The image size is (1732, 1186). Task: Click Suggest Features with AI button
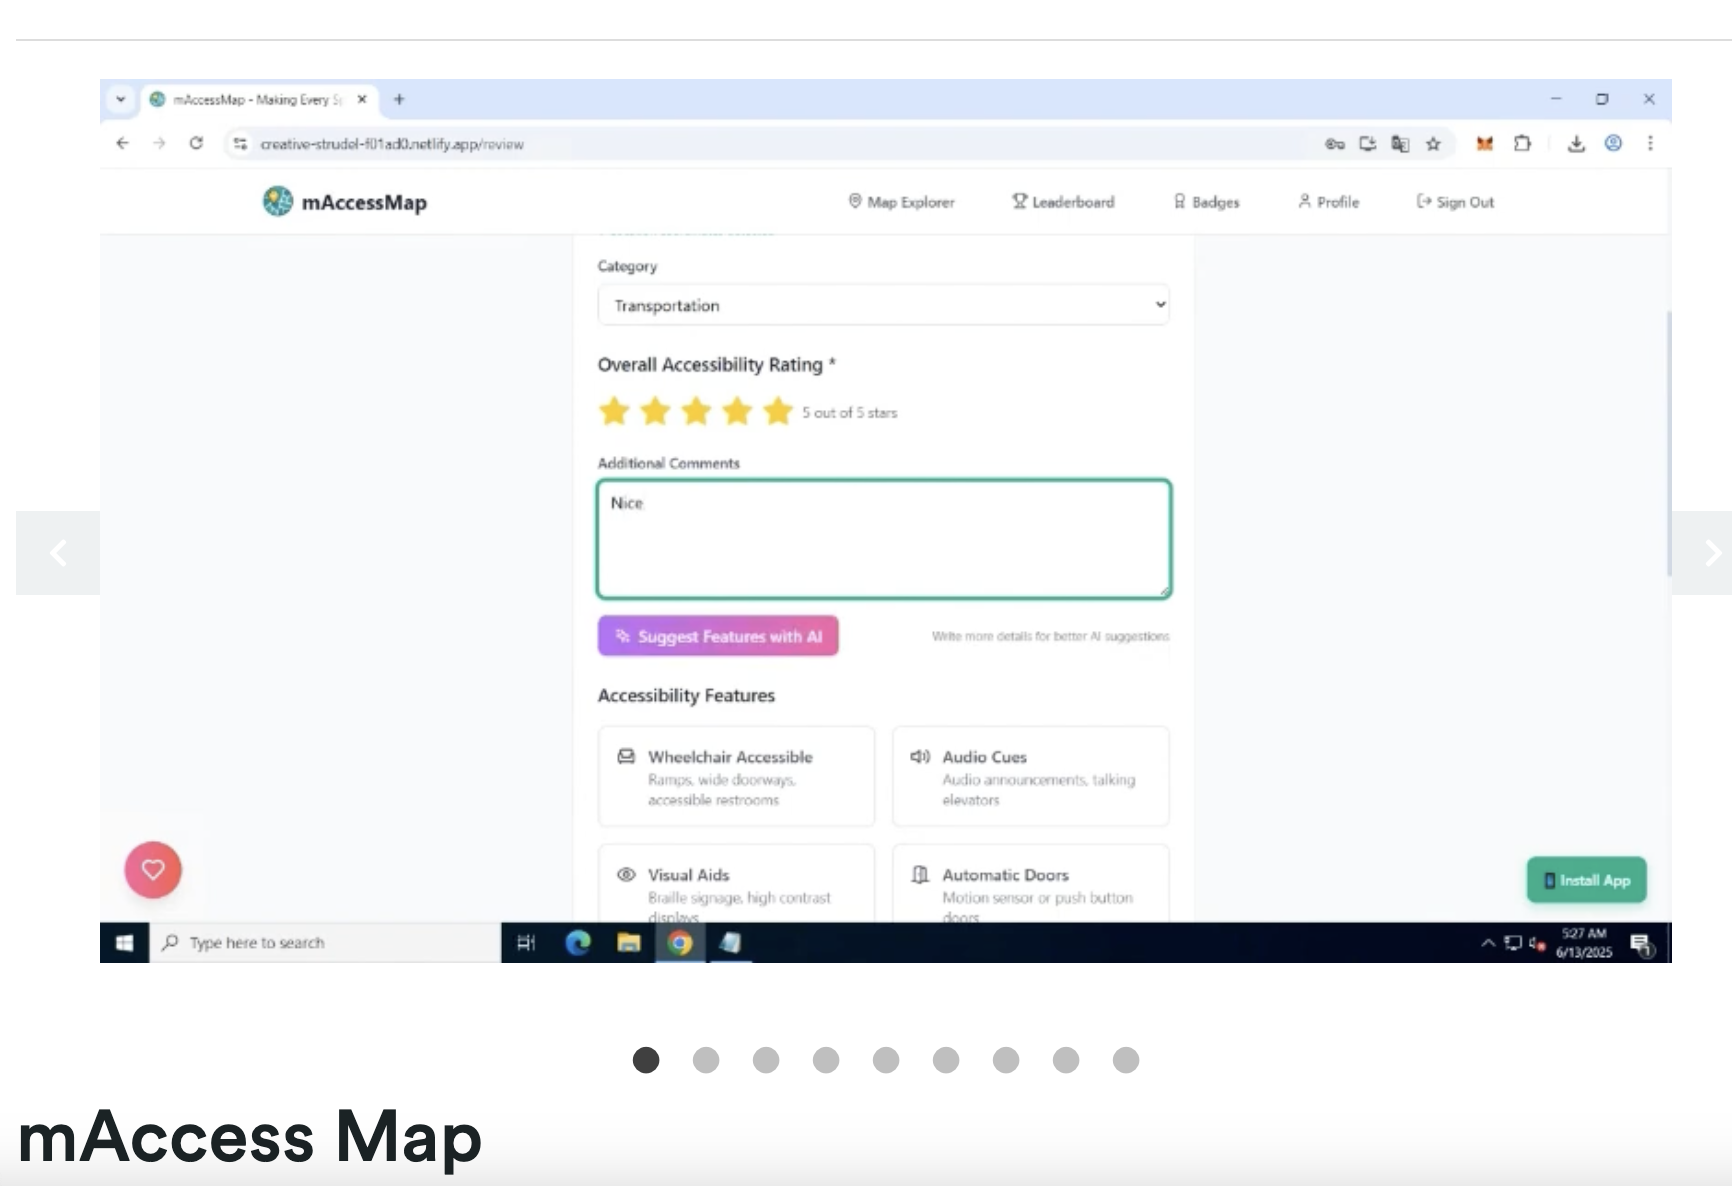(718, 636)
